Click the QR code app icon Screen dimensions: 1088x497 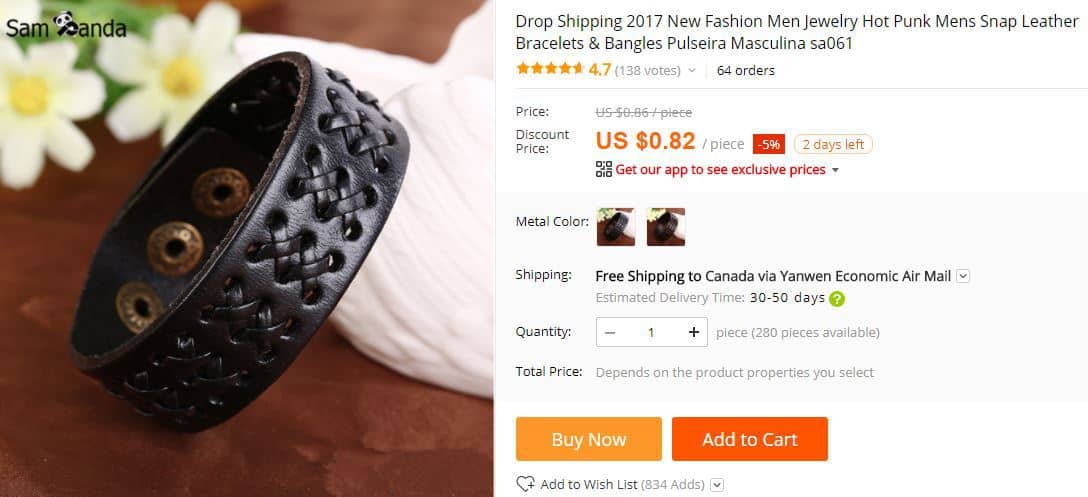click(x=603, y=169)
